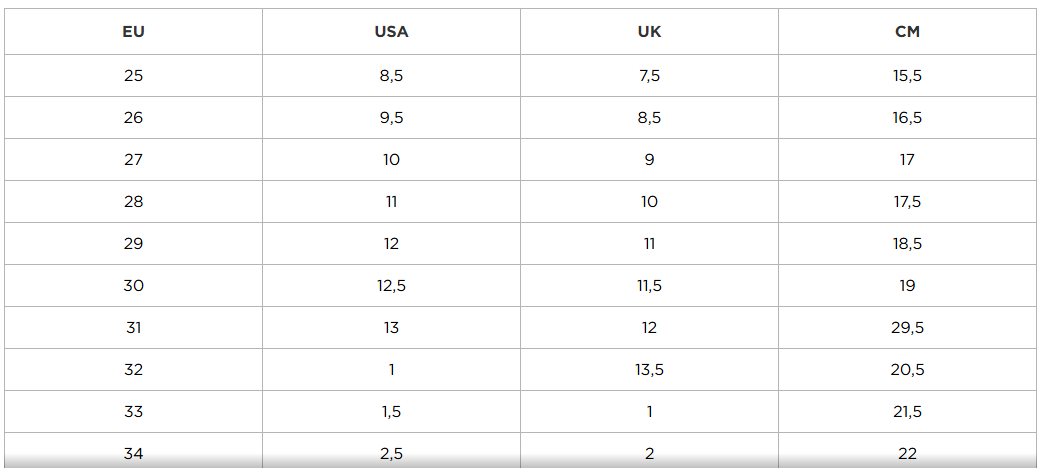Click USA size 9,5 cell

pos(391,118)
